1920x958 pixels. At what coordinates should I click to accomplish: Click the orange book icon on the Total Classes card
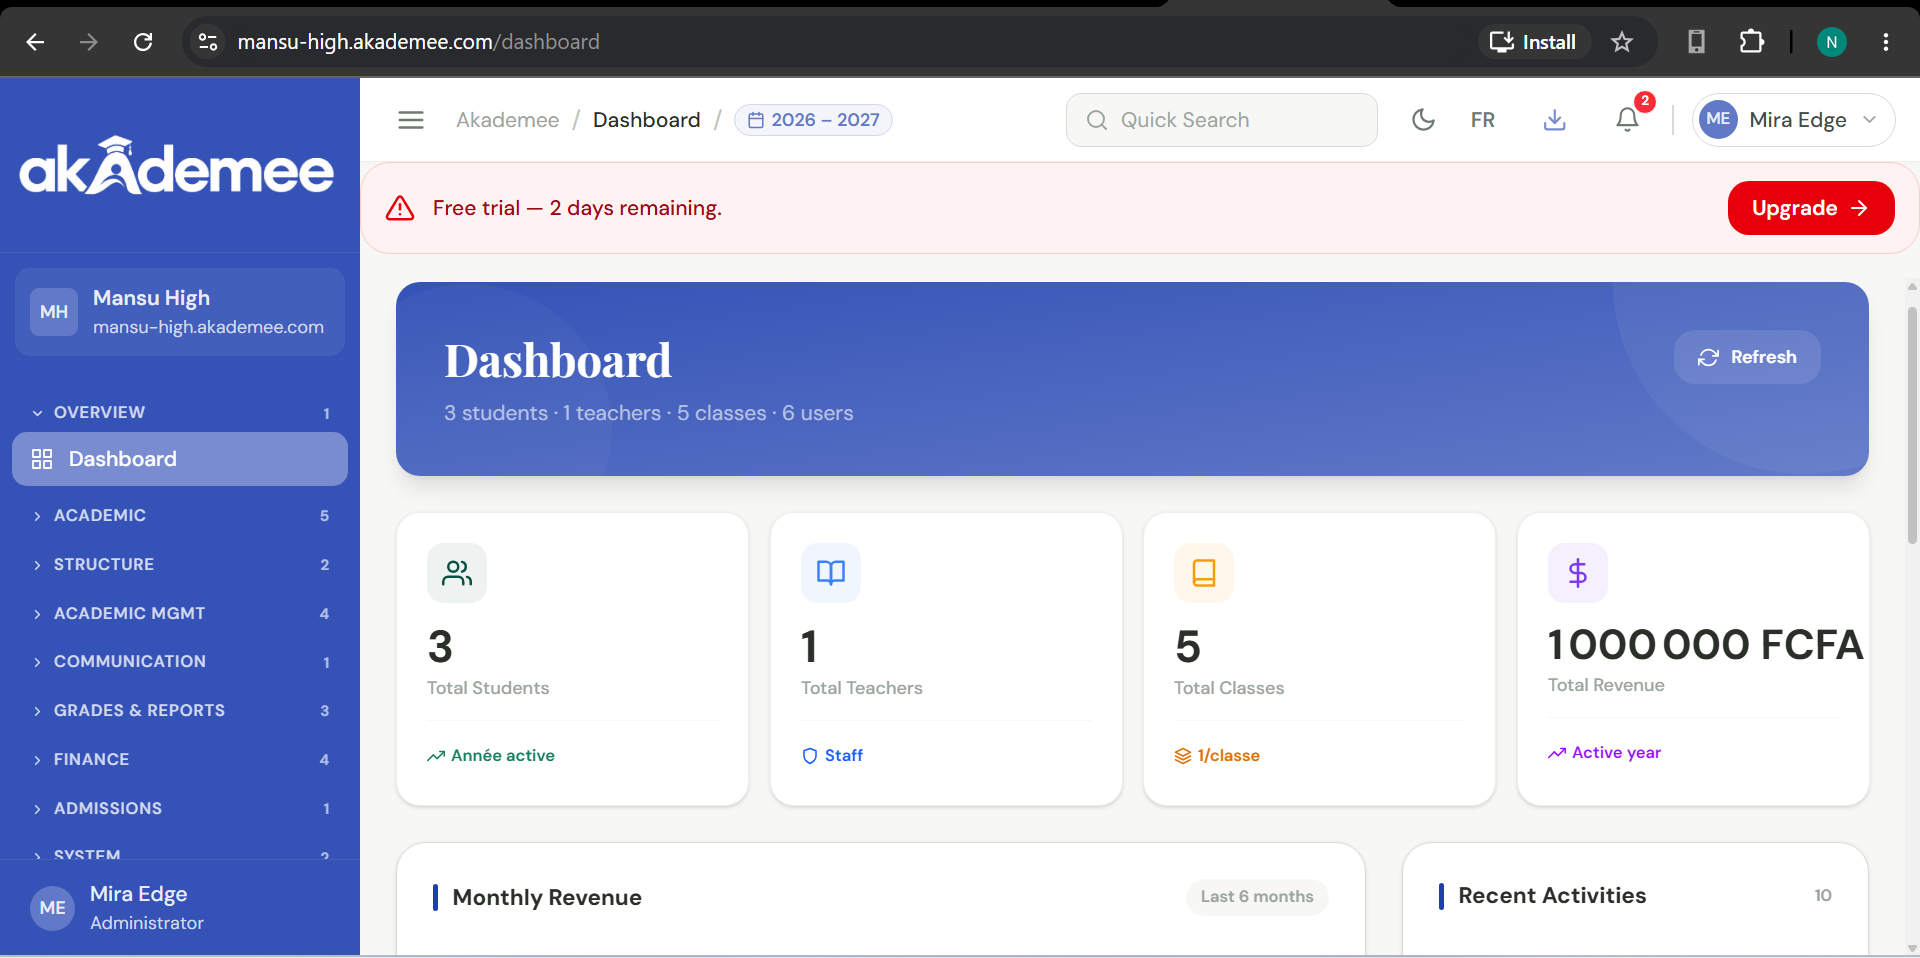tap(1204, 573)
